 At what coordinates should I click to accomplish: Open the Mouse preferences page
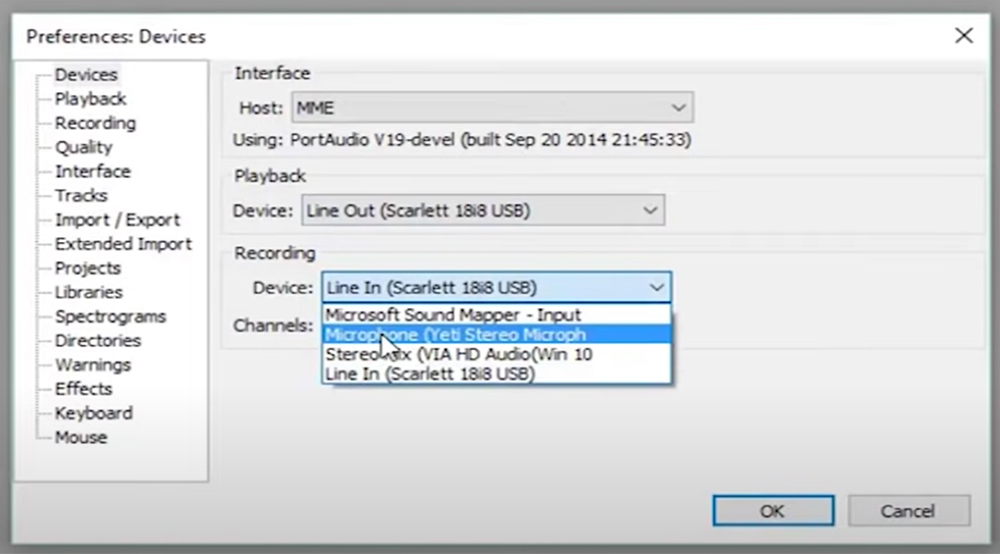click(81, 437)
